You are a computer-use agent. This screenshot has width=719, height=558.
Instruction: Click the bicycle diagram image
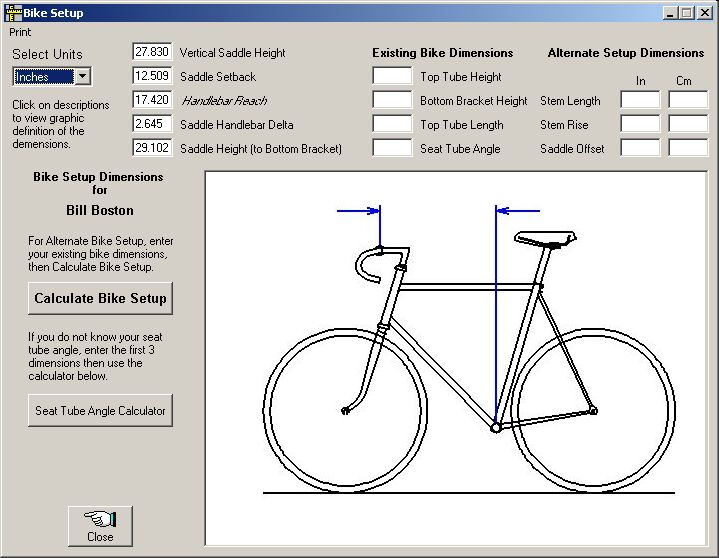click(456, 359)
